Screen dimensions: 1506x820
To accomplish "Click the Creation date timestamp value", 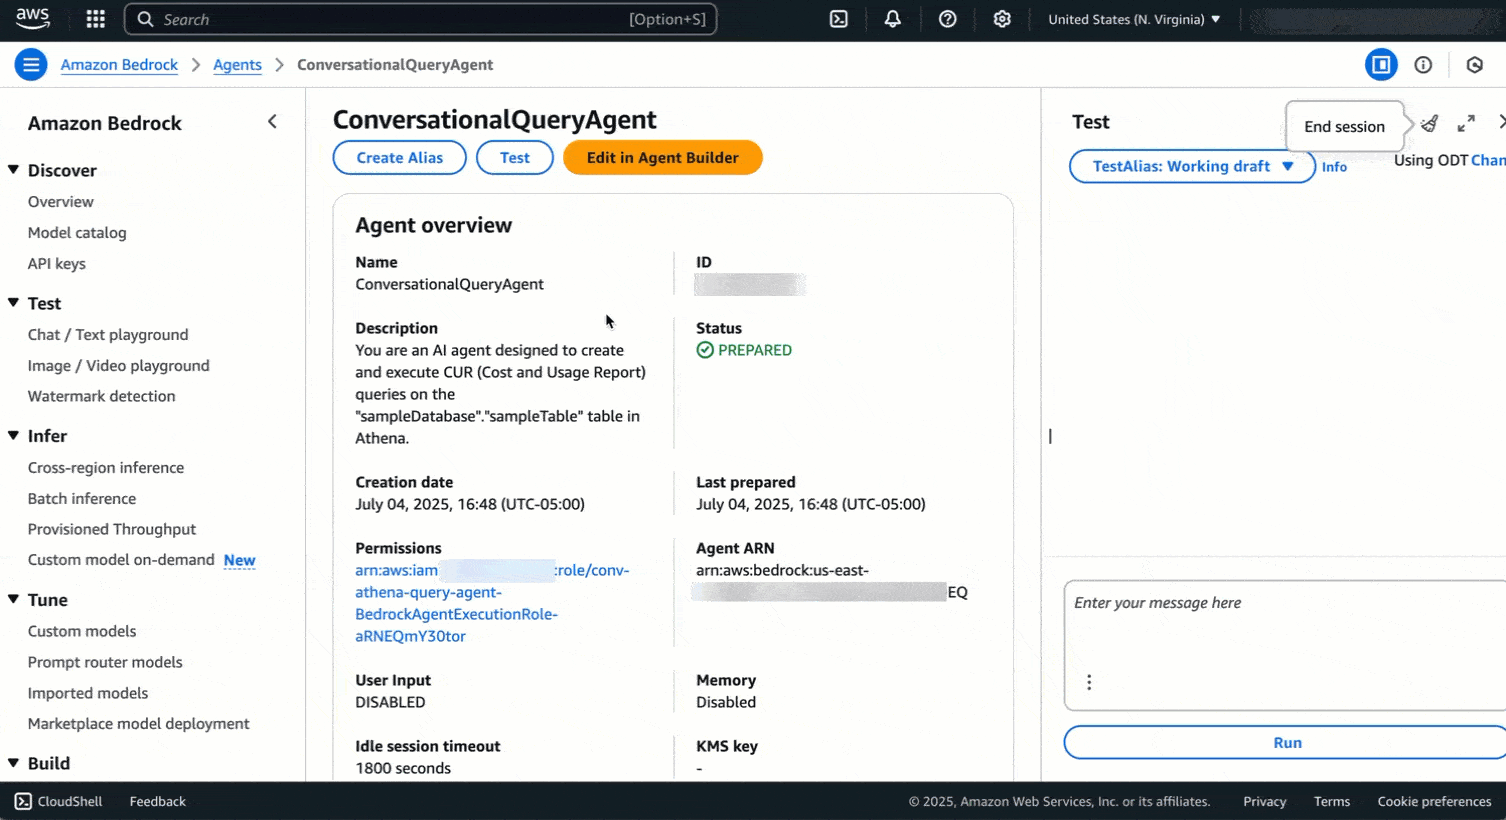I will [x=470, y=504].
